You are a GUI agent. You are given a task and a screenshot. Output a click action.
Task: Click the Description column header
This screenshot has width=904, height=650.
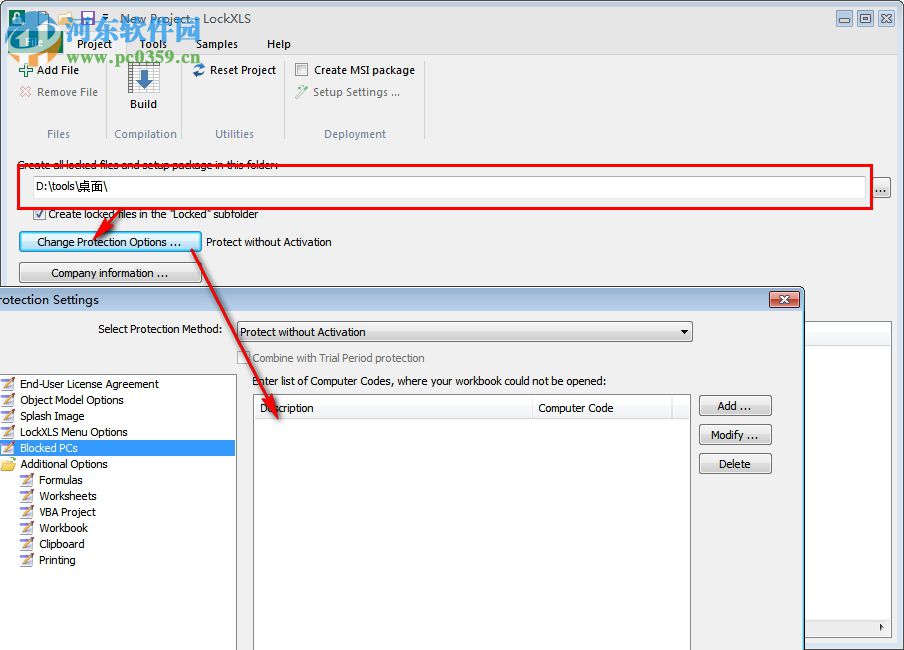click(393, 408)
